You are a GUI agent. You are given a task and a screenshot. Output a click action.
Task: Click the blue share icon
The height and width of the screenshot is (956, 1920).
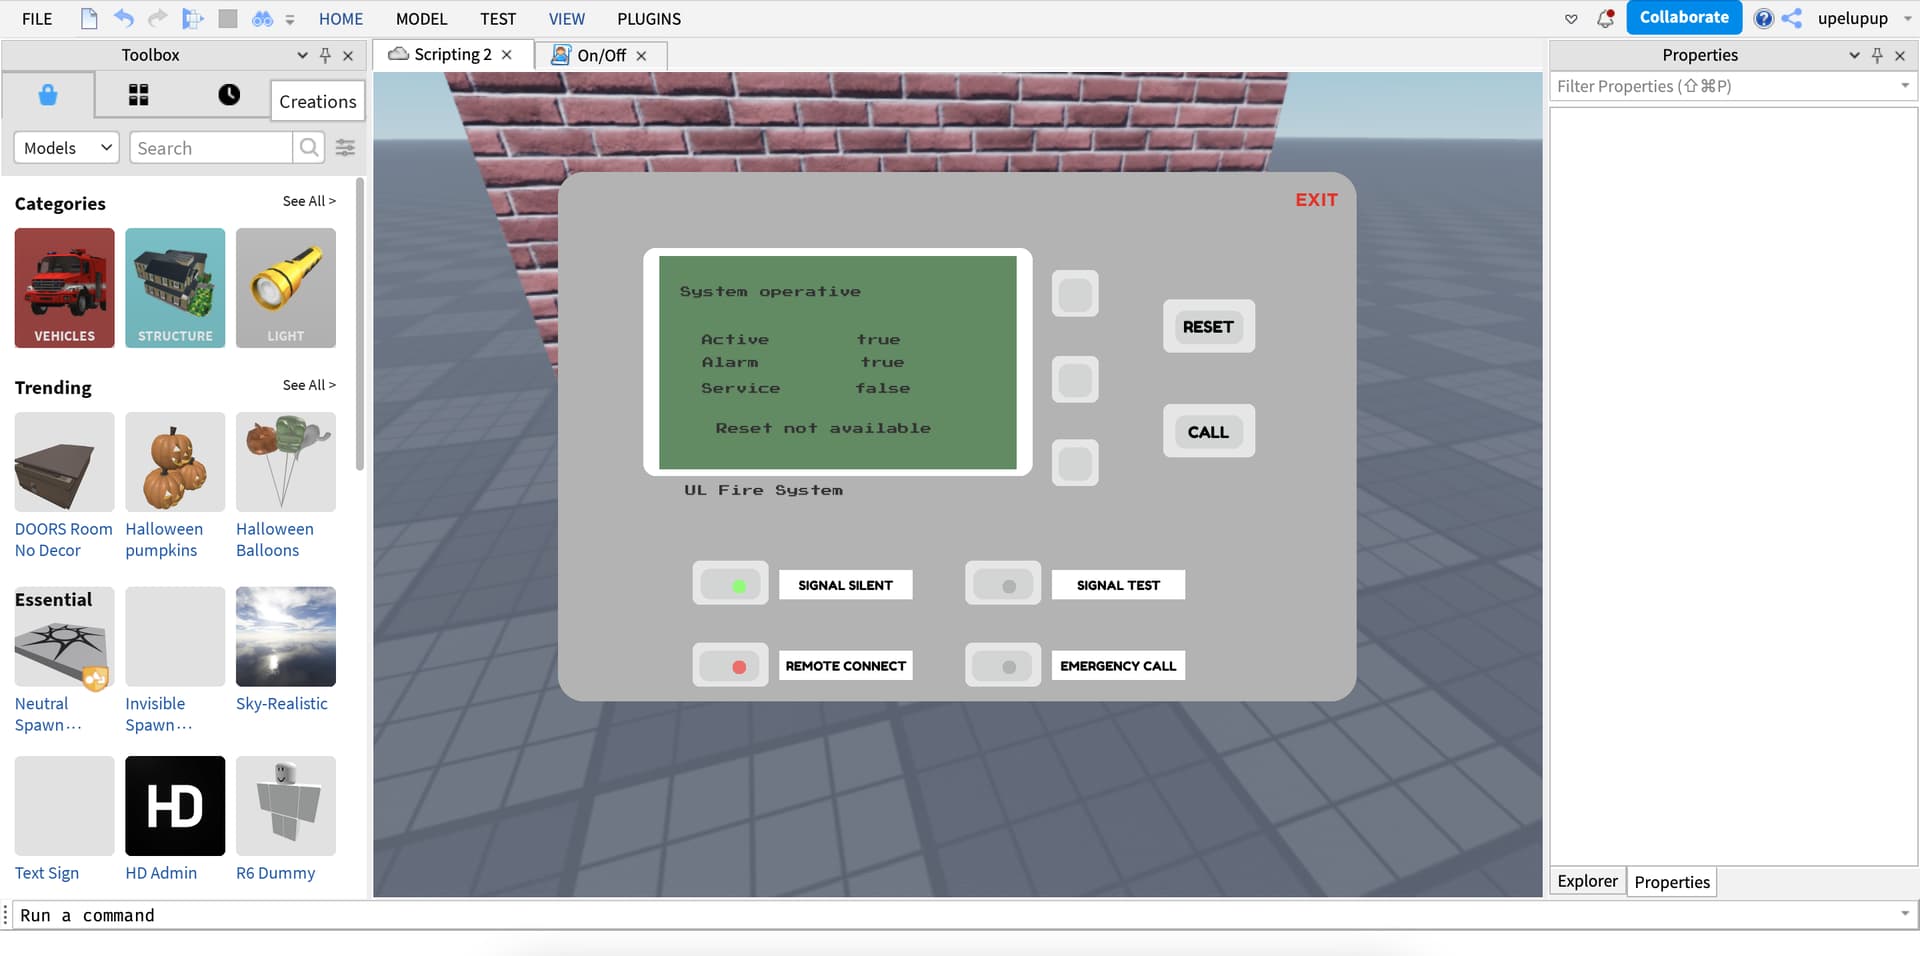pos(1792,18)
